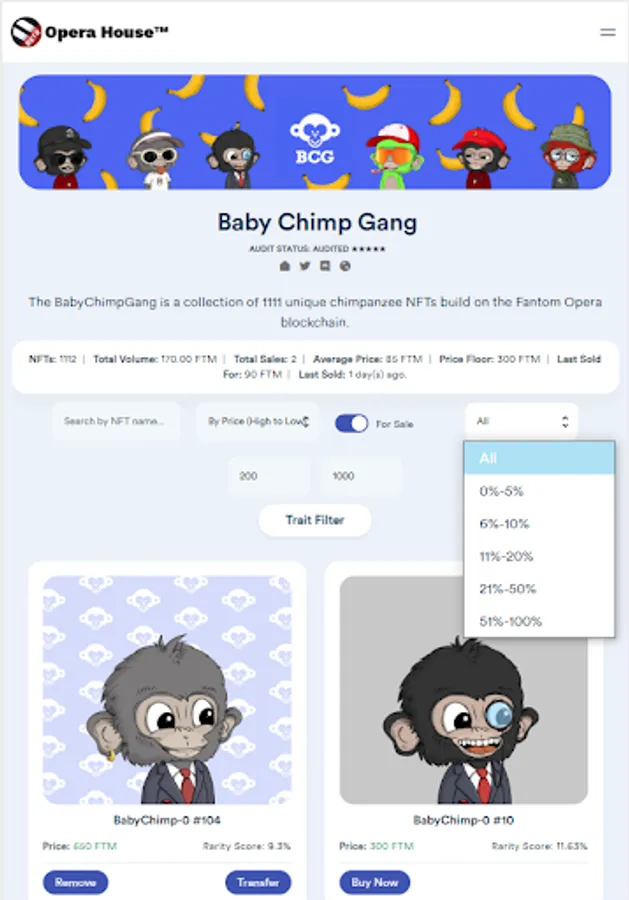Expand the sort By Price dropdown
Screen dimensions: 629x900
pyautogui.click(x=258, y=421)
